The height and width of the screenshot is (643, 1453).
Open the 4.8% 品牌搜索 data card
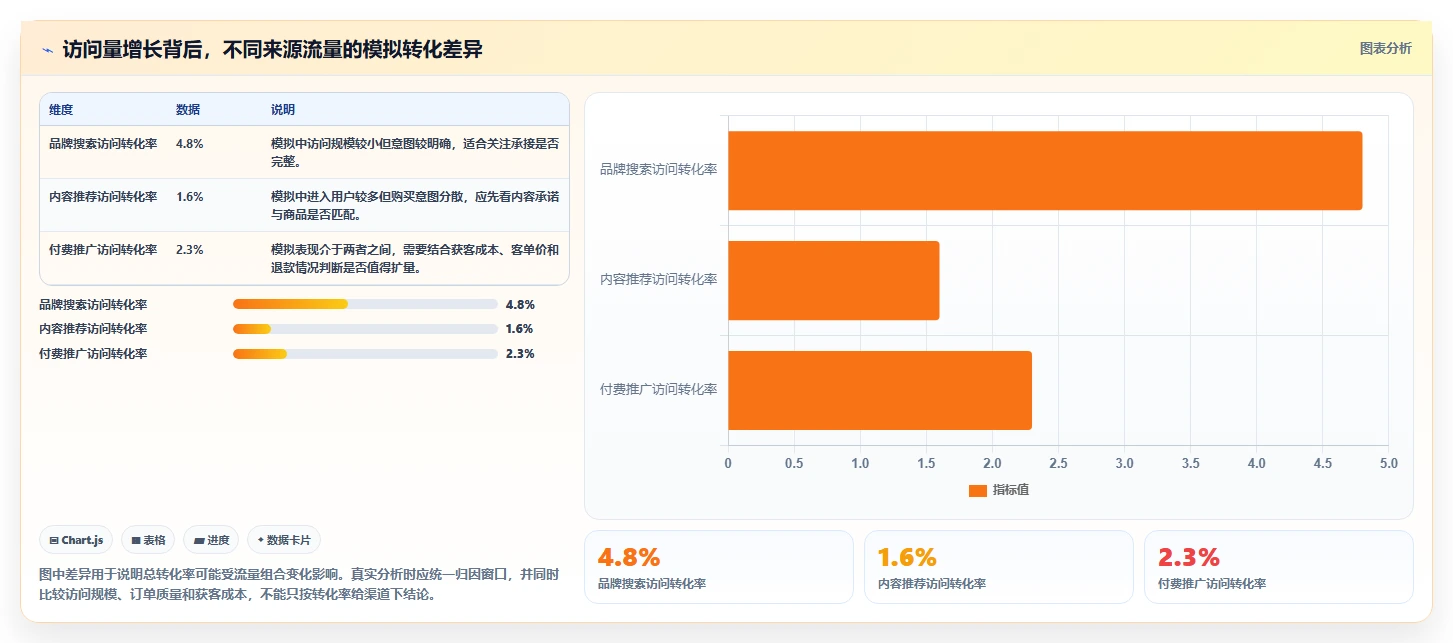(719, 567)
